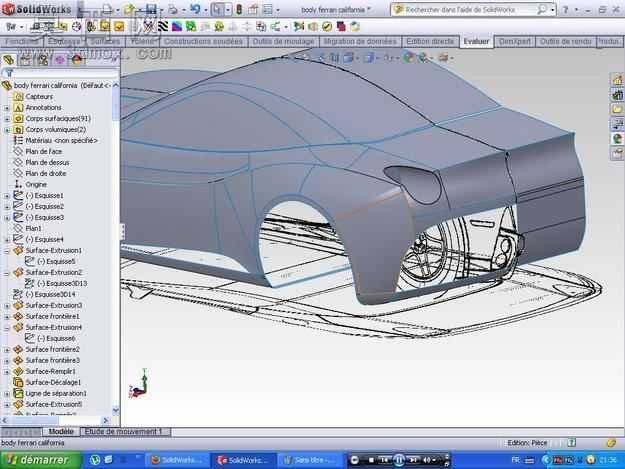Switch to the Migration de données tab
The width and height of the screenshot is (625, 469).
pos(360,41)
